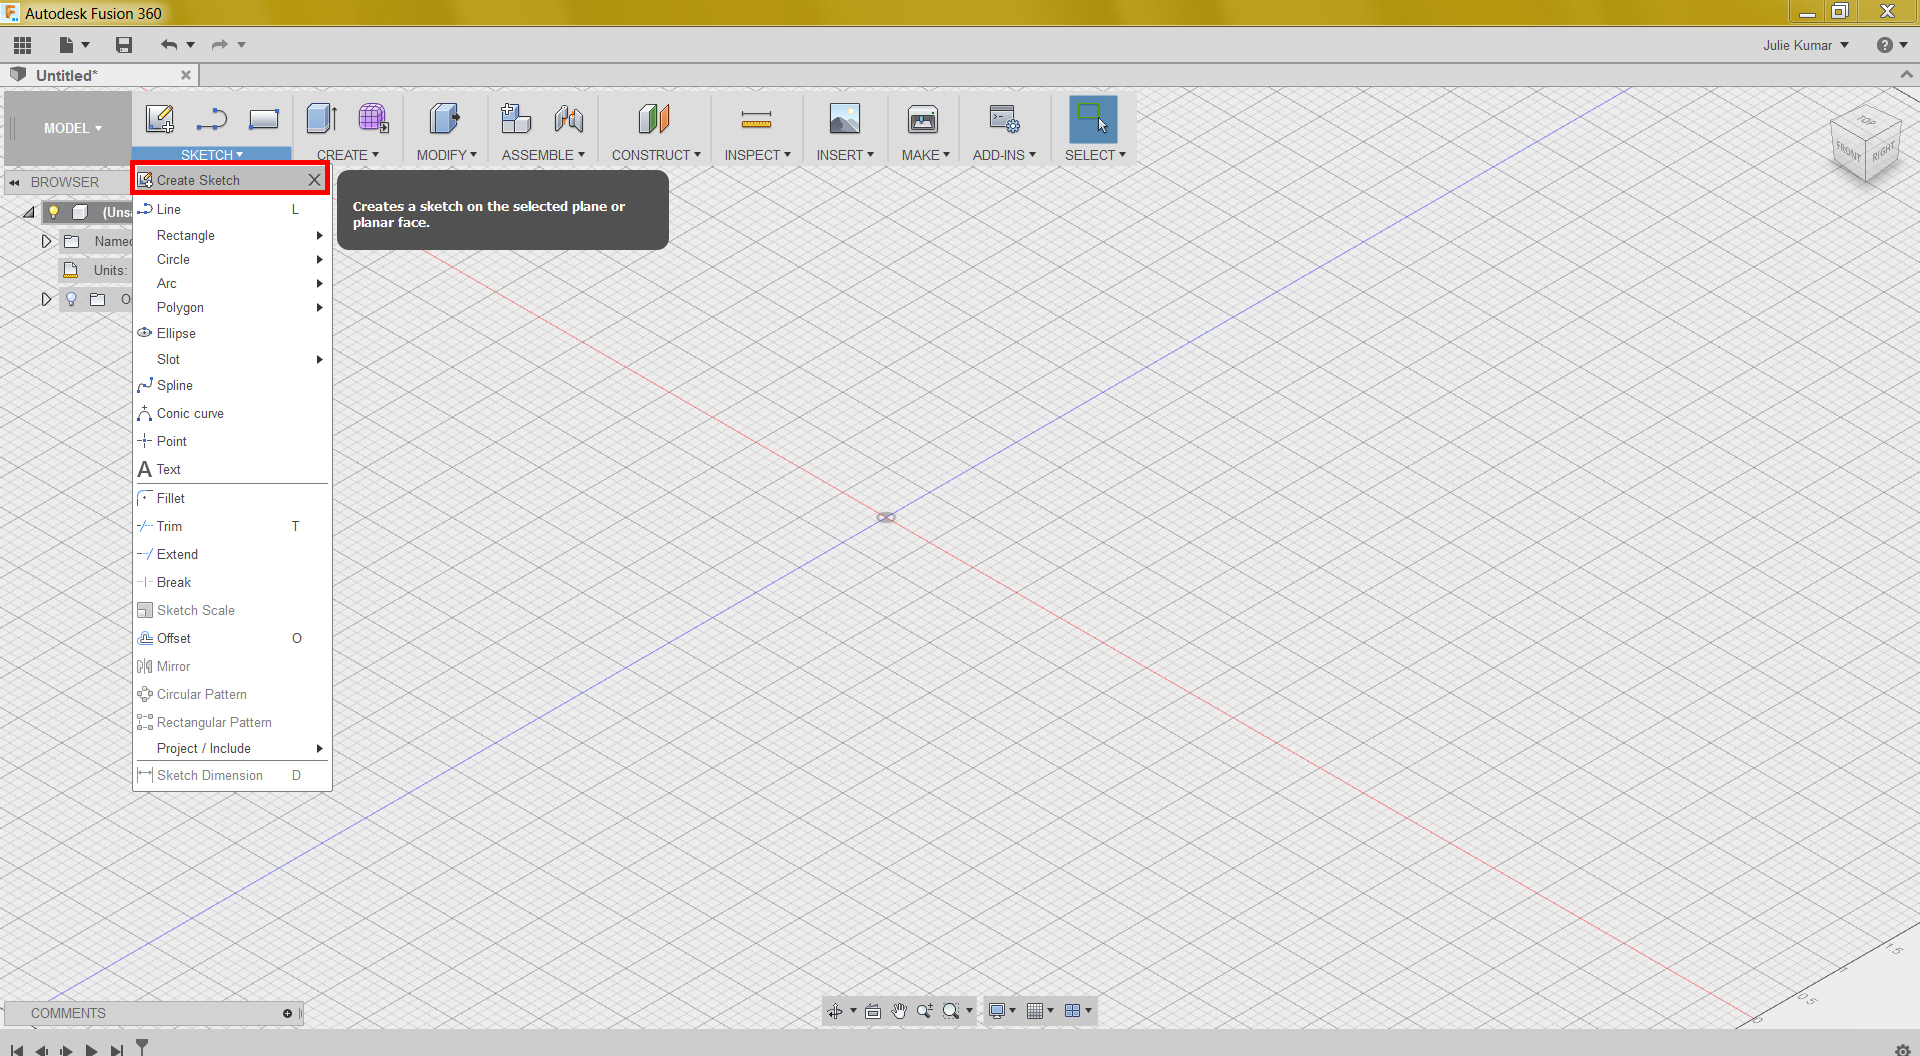
Task: Expand the COMMENTS panel
Action: point(287,1013)
